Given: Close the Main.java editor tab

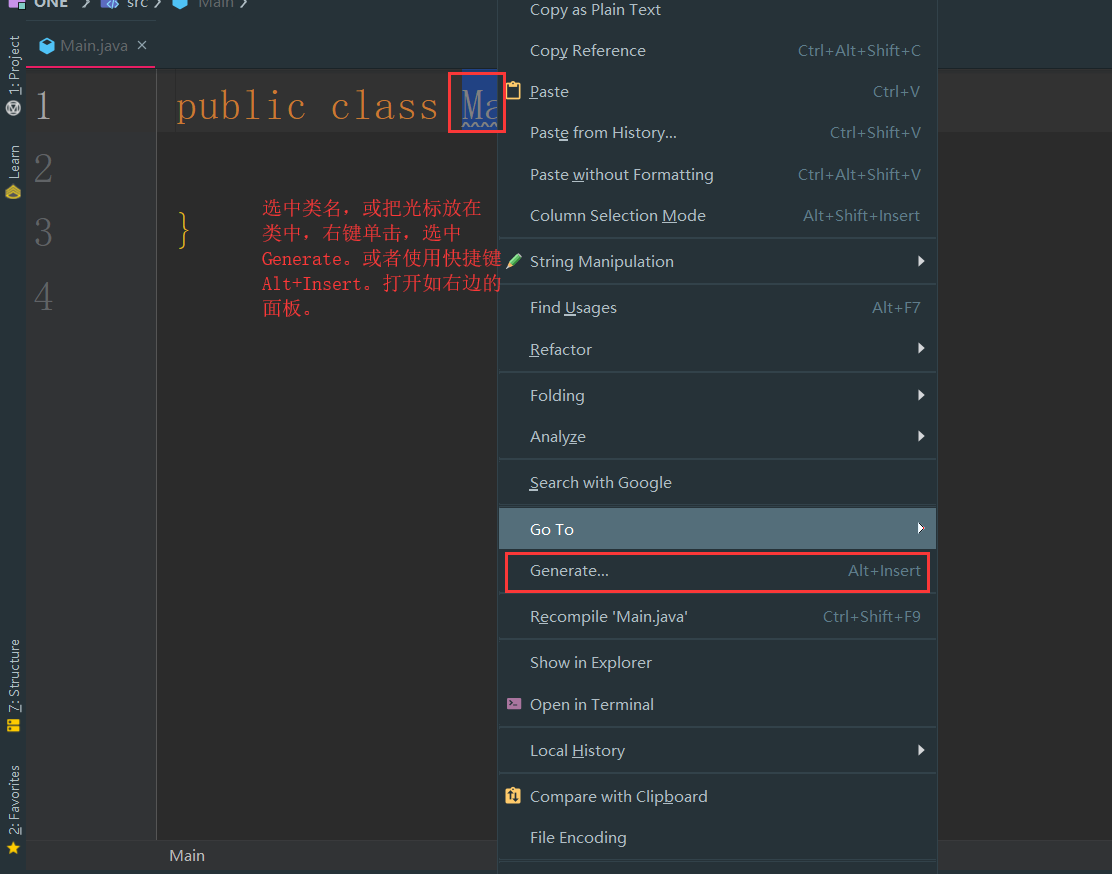Looking at the screenshot, I should (142, 45).
